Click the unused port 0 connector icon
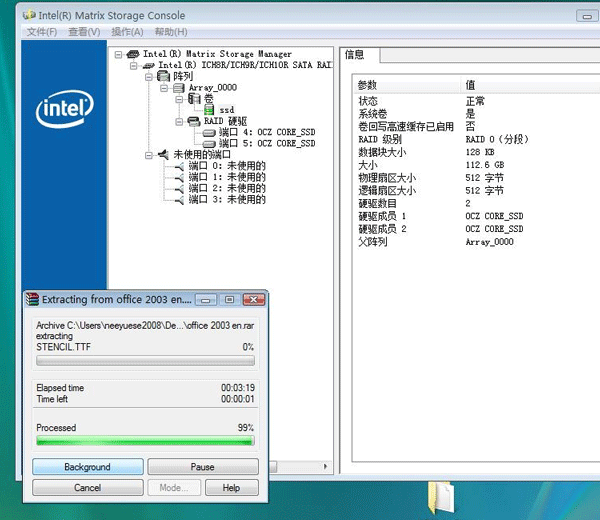This screenshot has height=520, width=600. (179, 166)
